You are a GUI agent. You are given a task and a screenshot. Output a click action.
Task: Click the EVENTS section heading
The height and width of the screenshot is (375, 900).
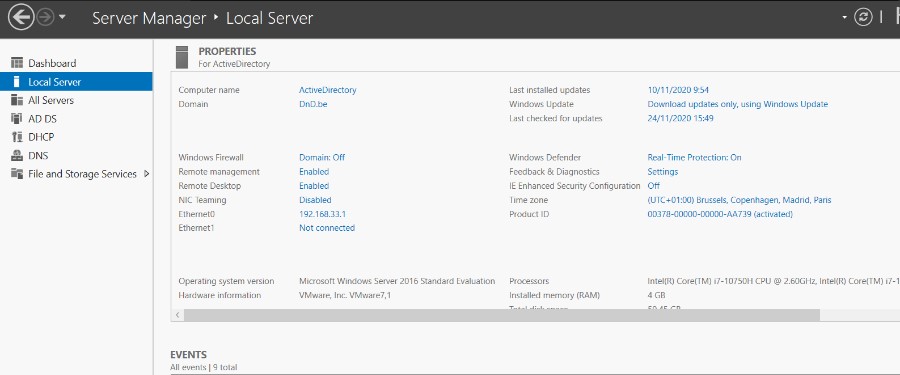[188, 355]
